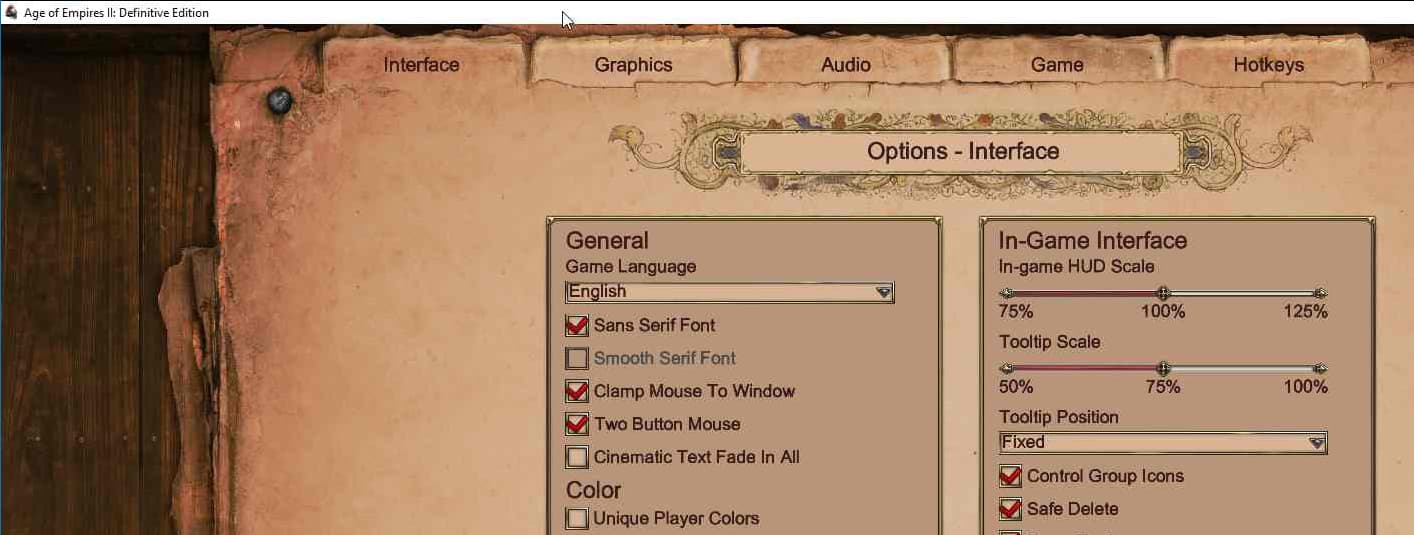Enable Cinematic Text Fade In All
The width and height of the screenshot is (1414, 535).
tap(577, 457)
